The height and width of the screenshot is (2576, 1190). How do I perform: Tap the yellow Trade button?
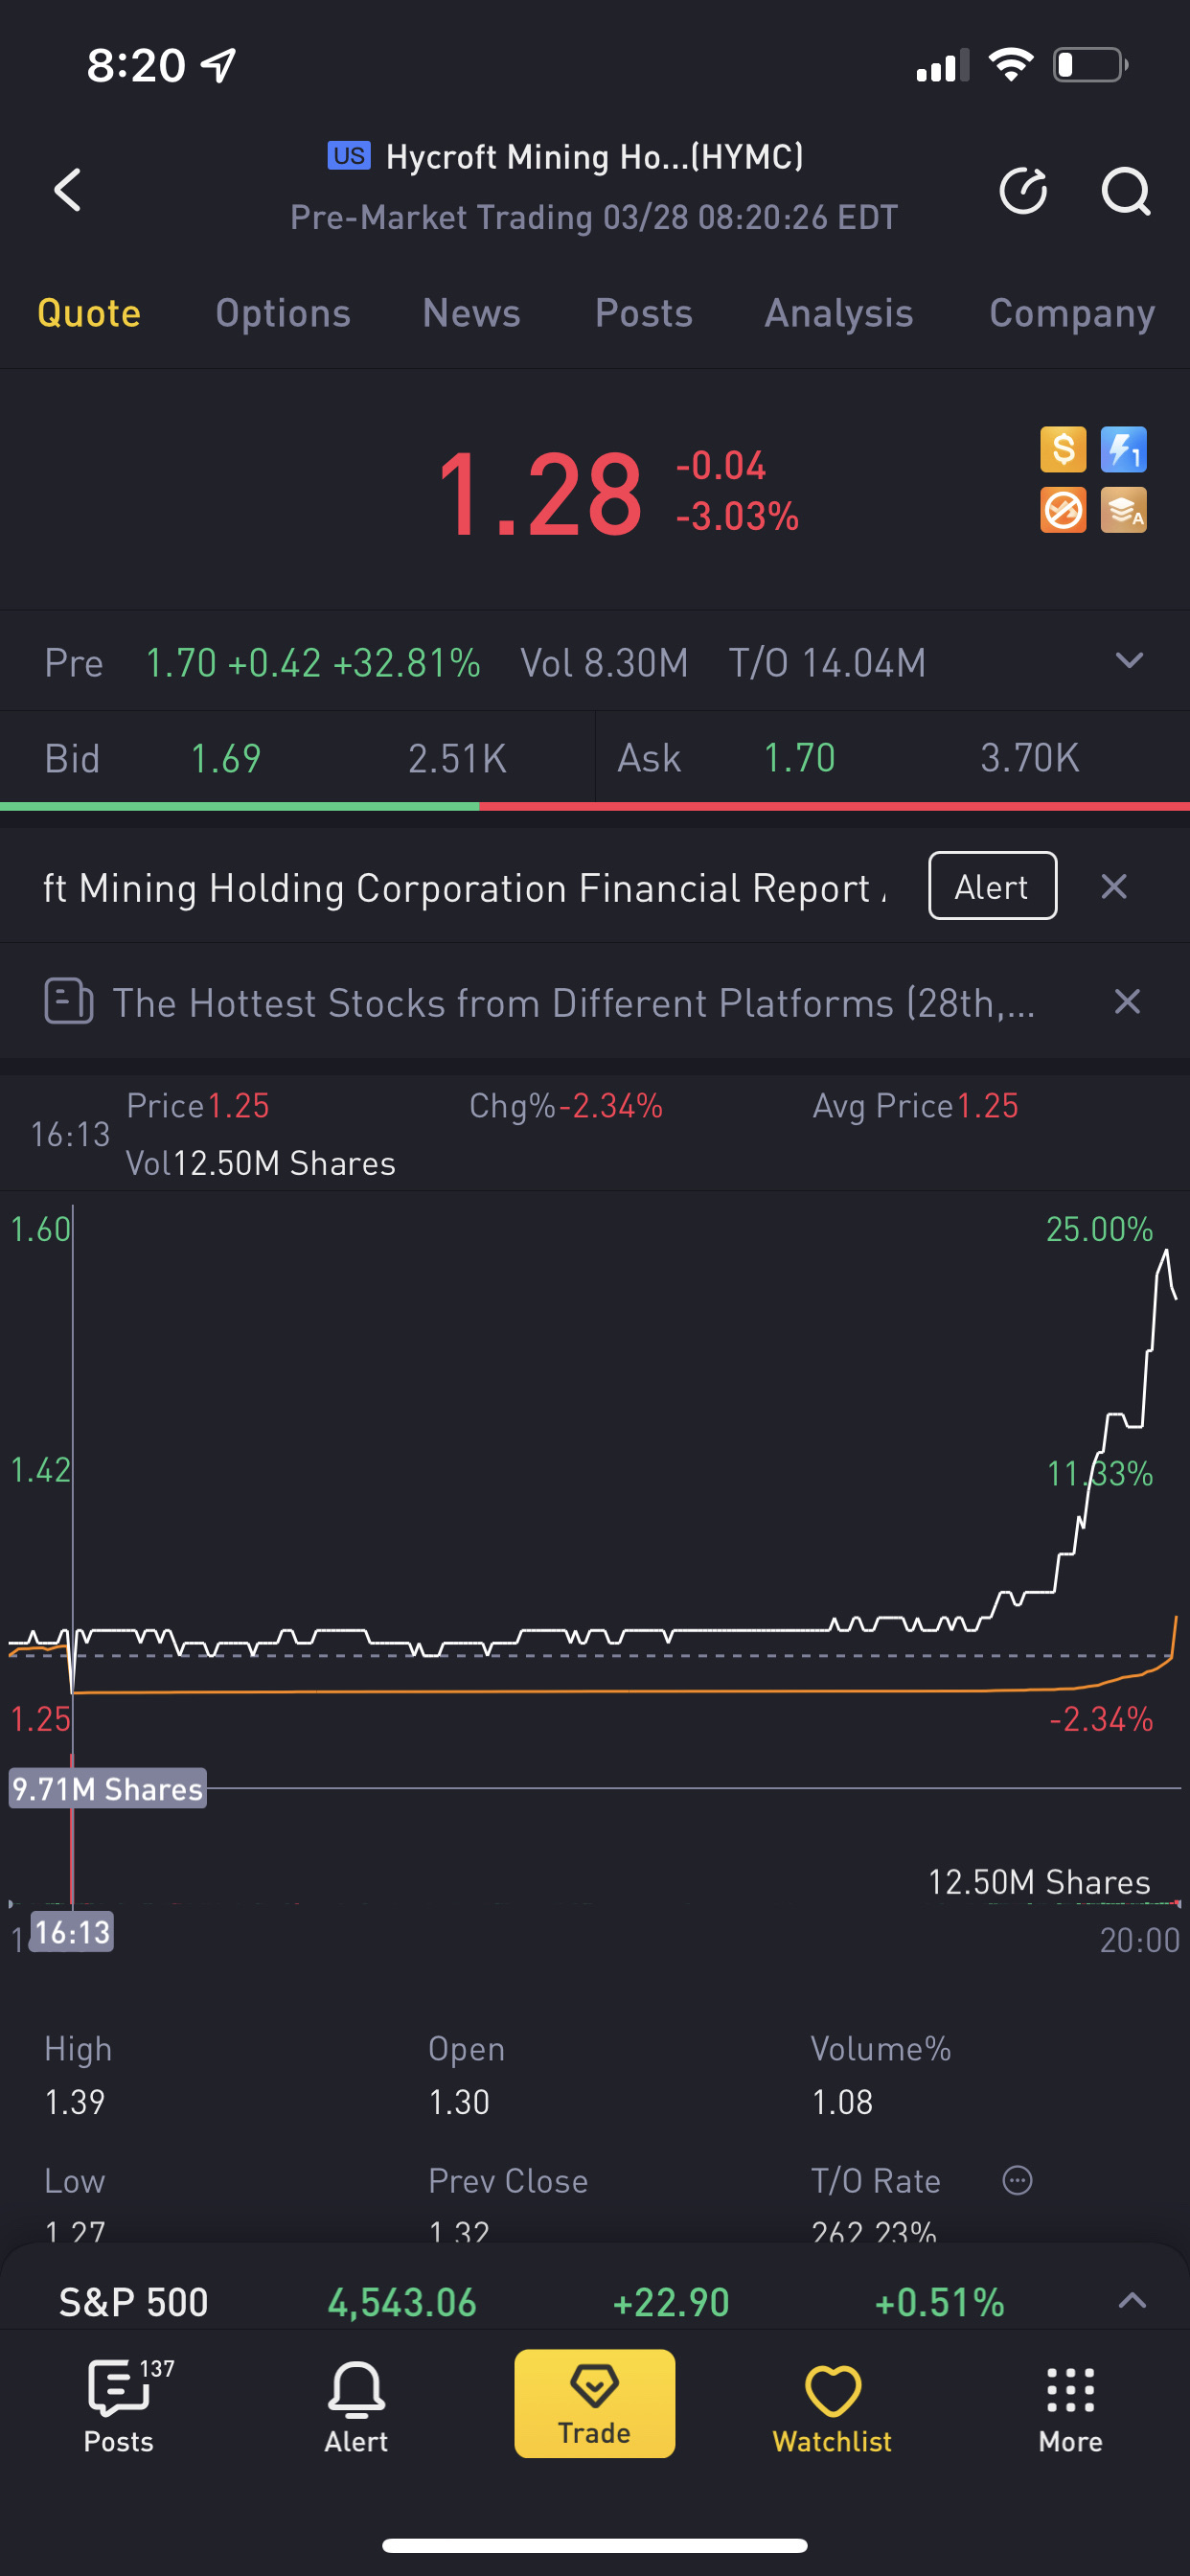coord(595,2403)
